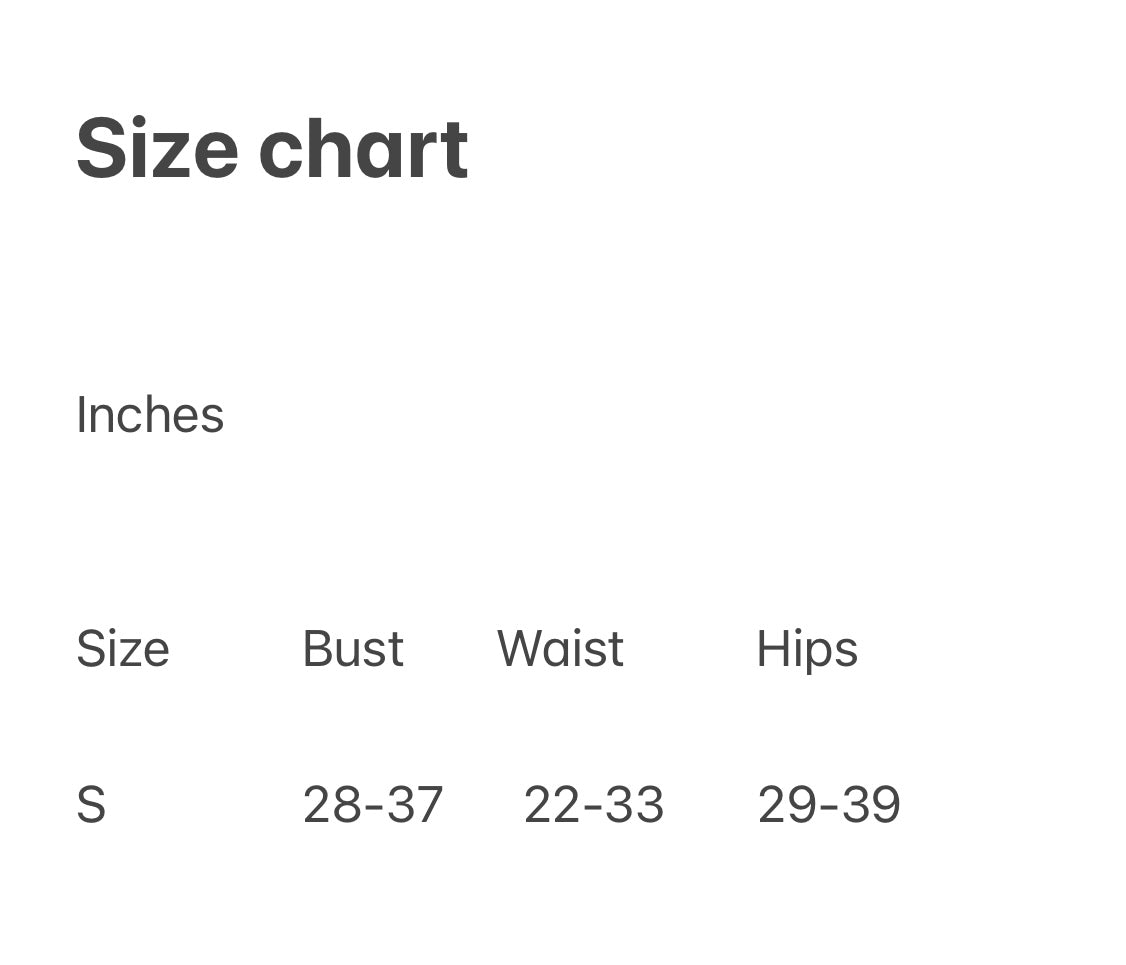Click the bold word "Size" in the heading
This screenshot has height=965, width=1126.
[157, 149]
